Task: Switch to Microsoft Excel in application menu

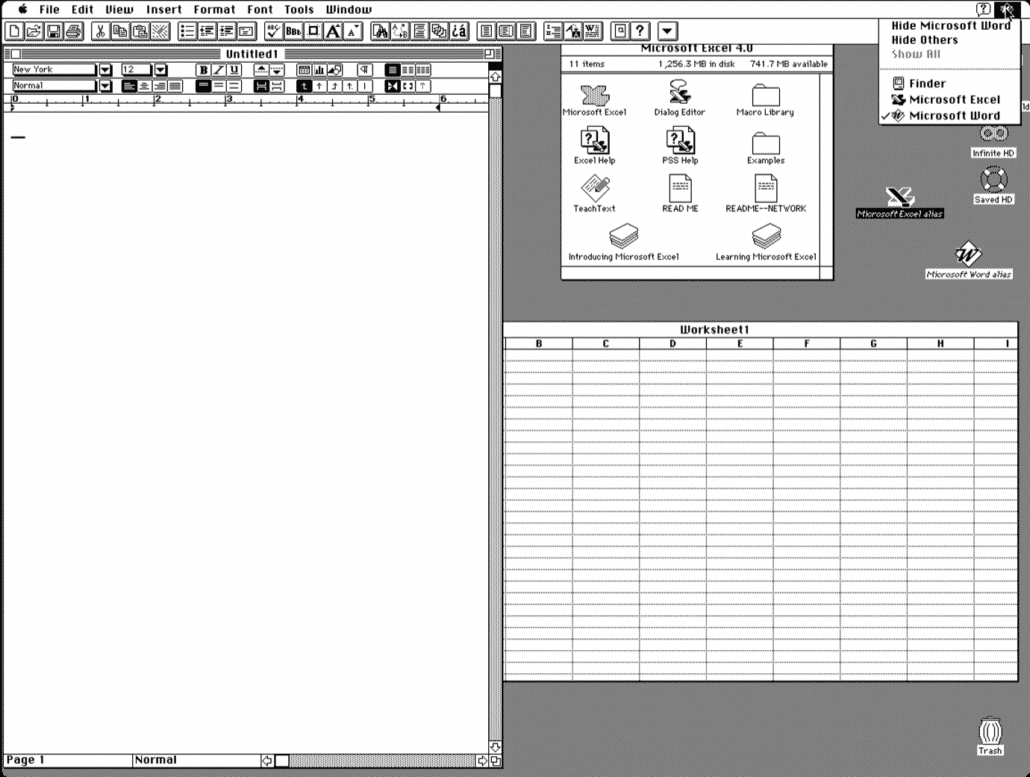Action: (951, 100)
